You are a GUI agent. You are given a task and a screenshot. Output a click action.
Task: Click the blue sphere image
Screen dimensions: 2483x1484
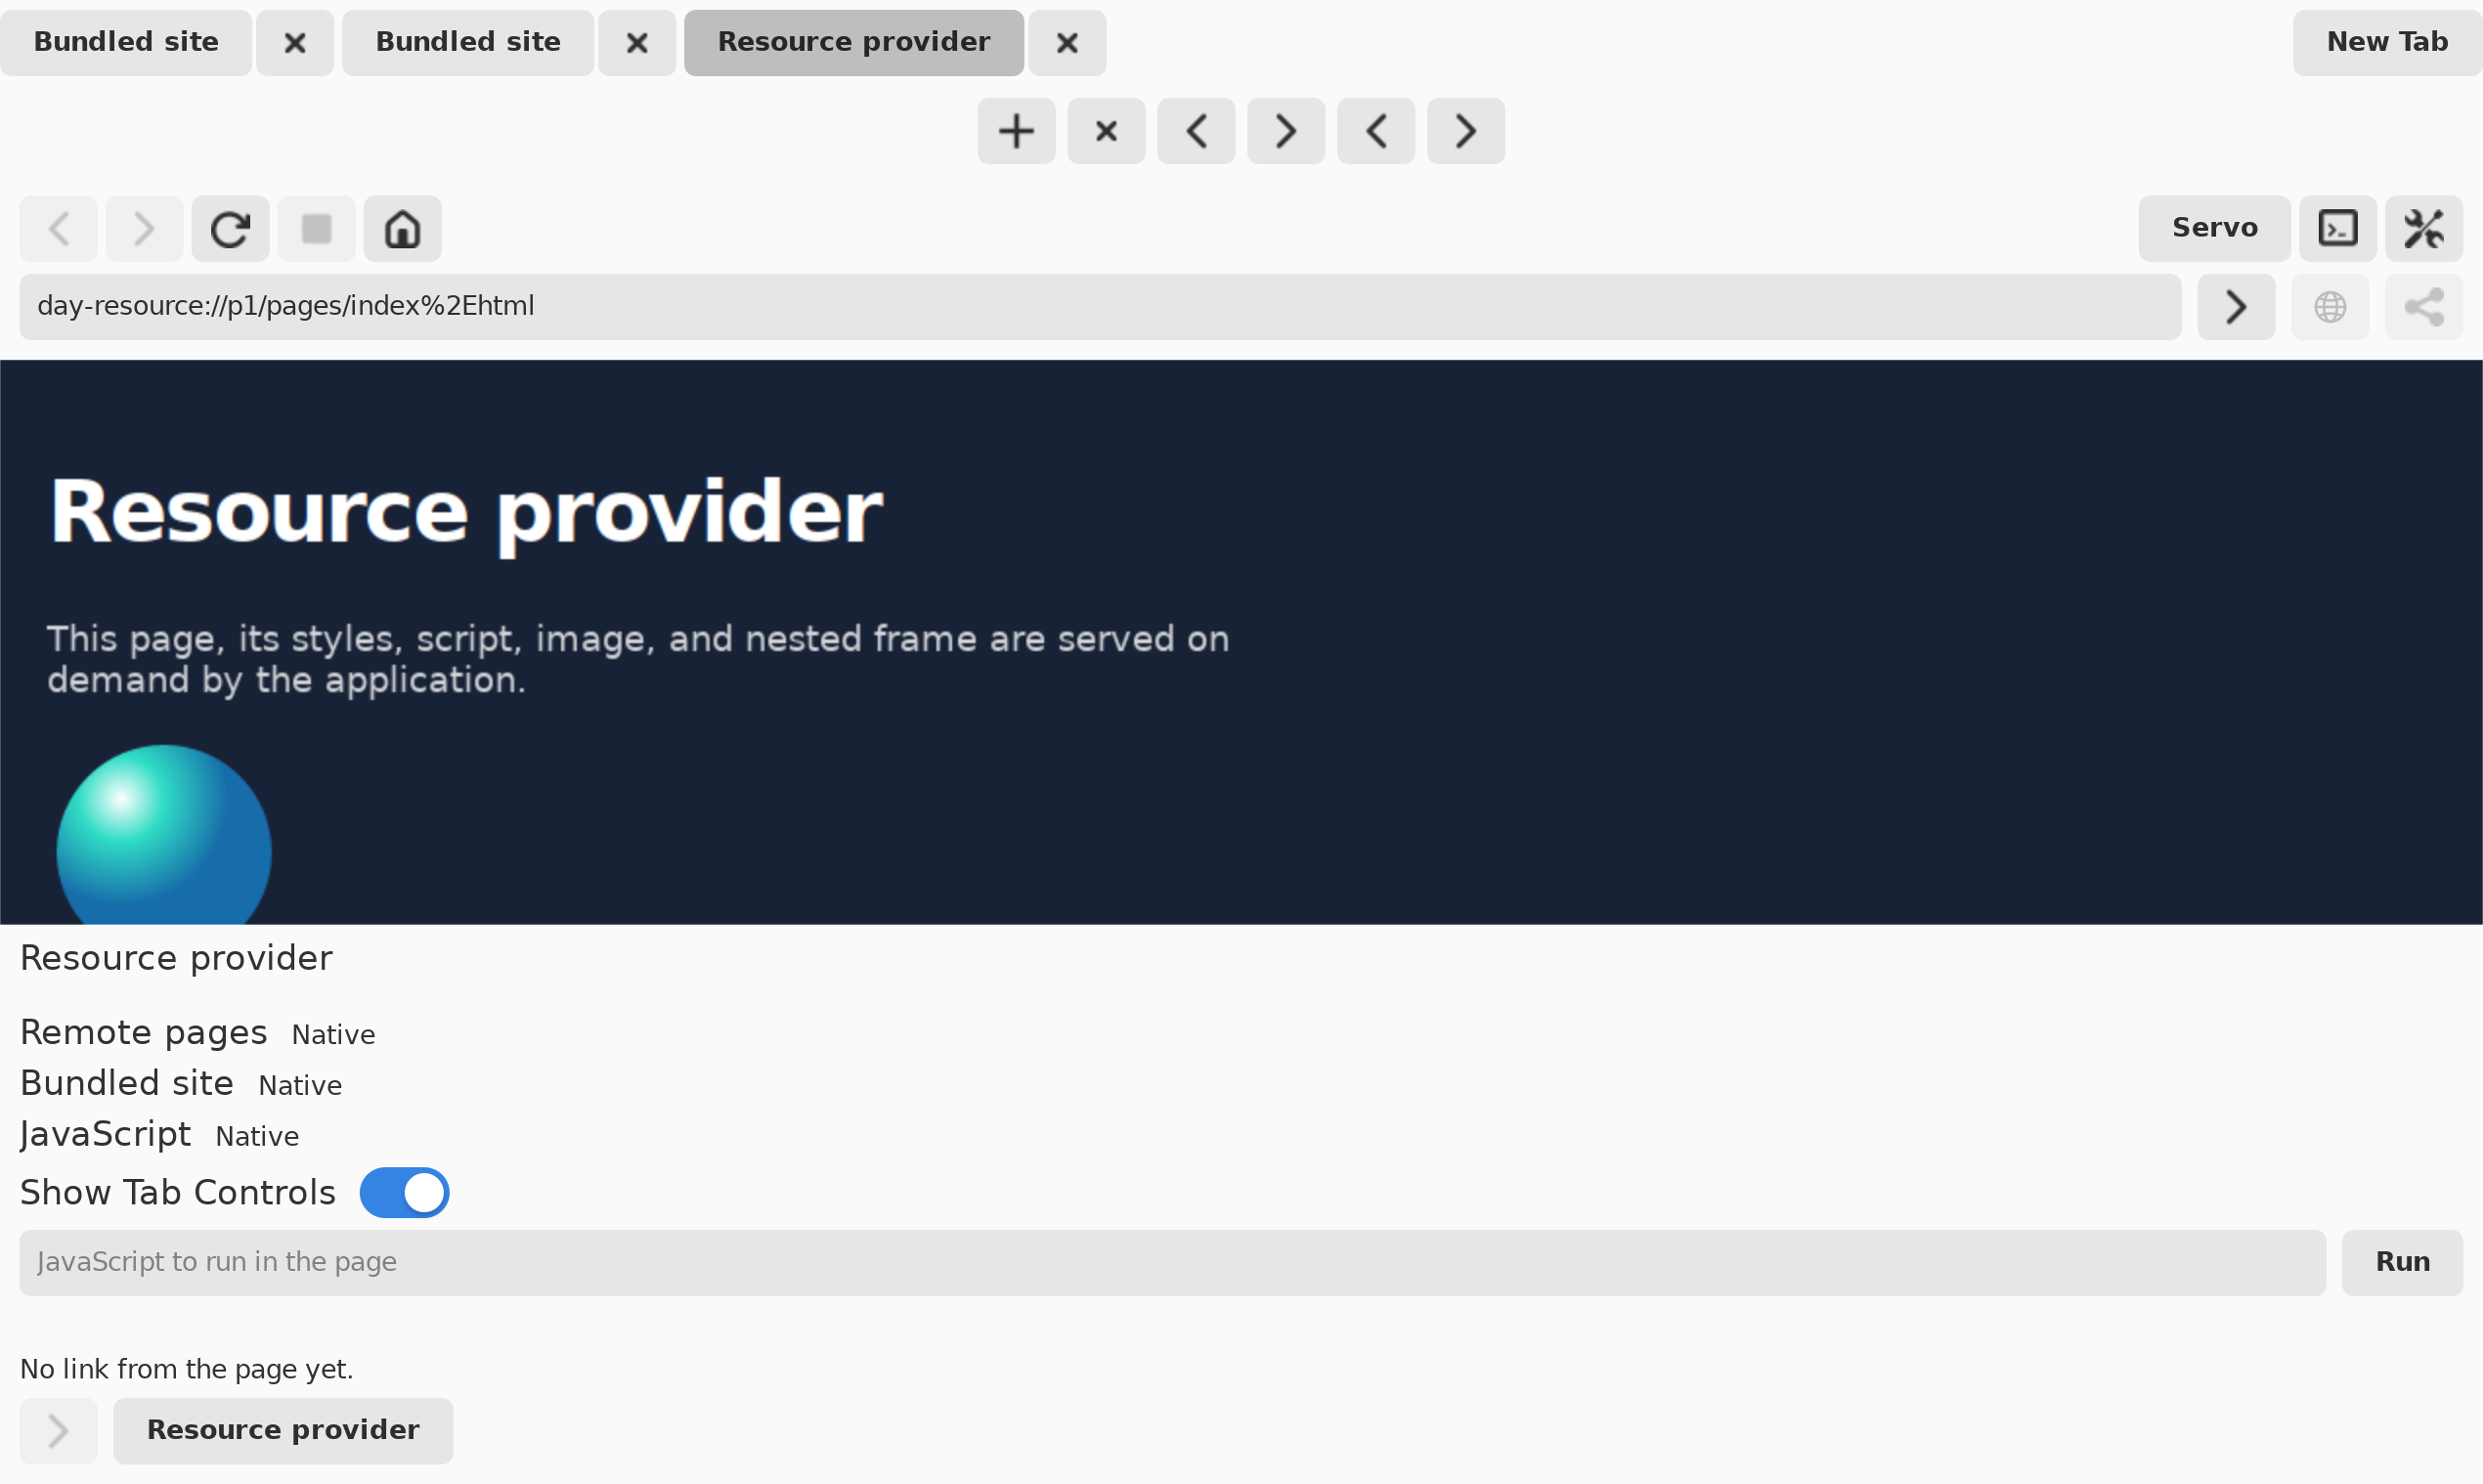(x=164, y=835)
